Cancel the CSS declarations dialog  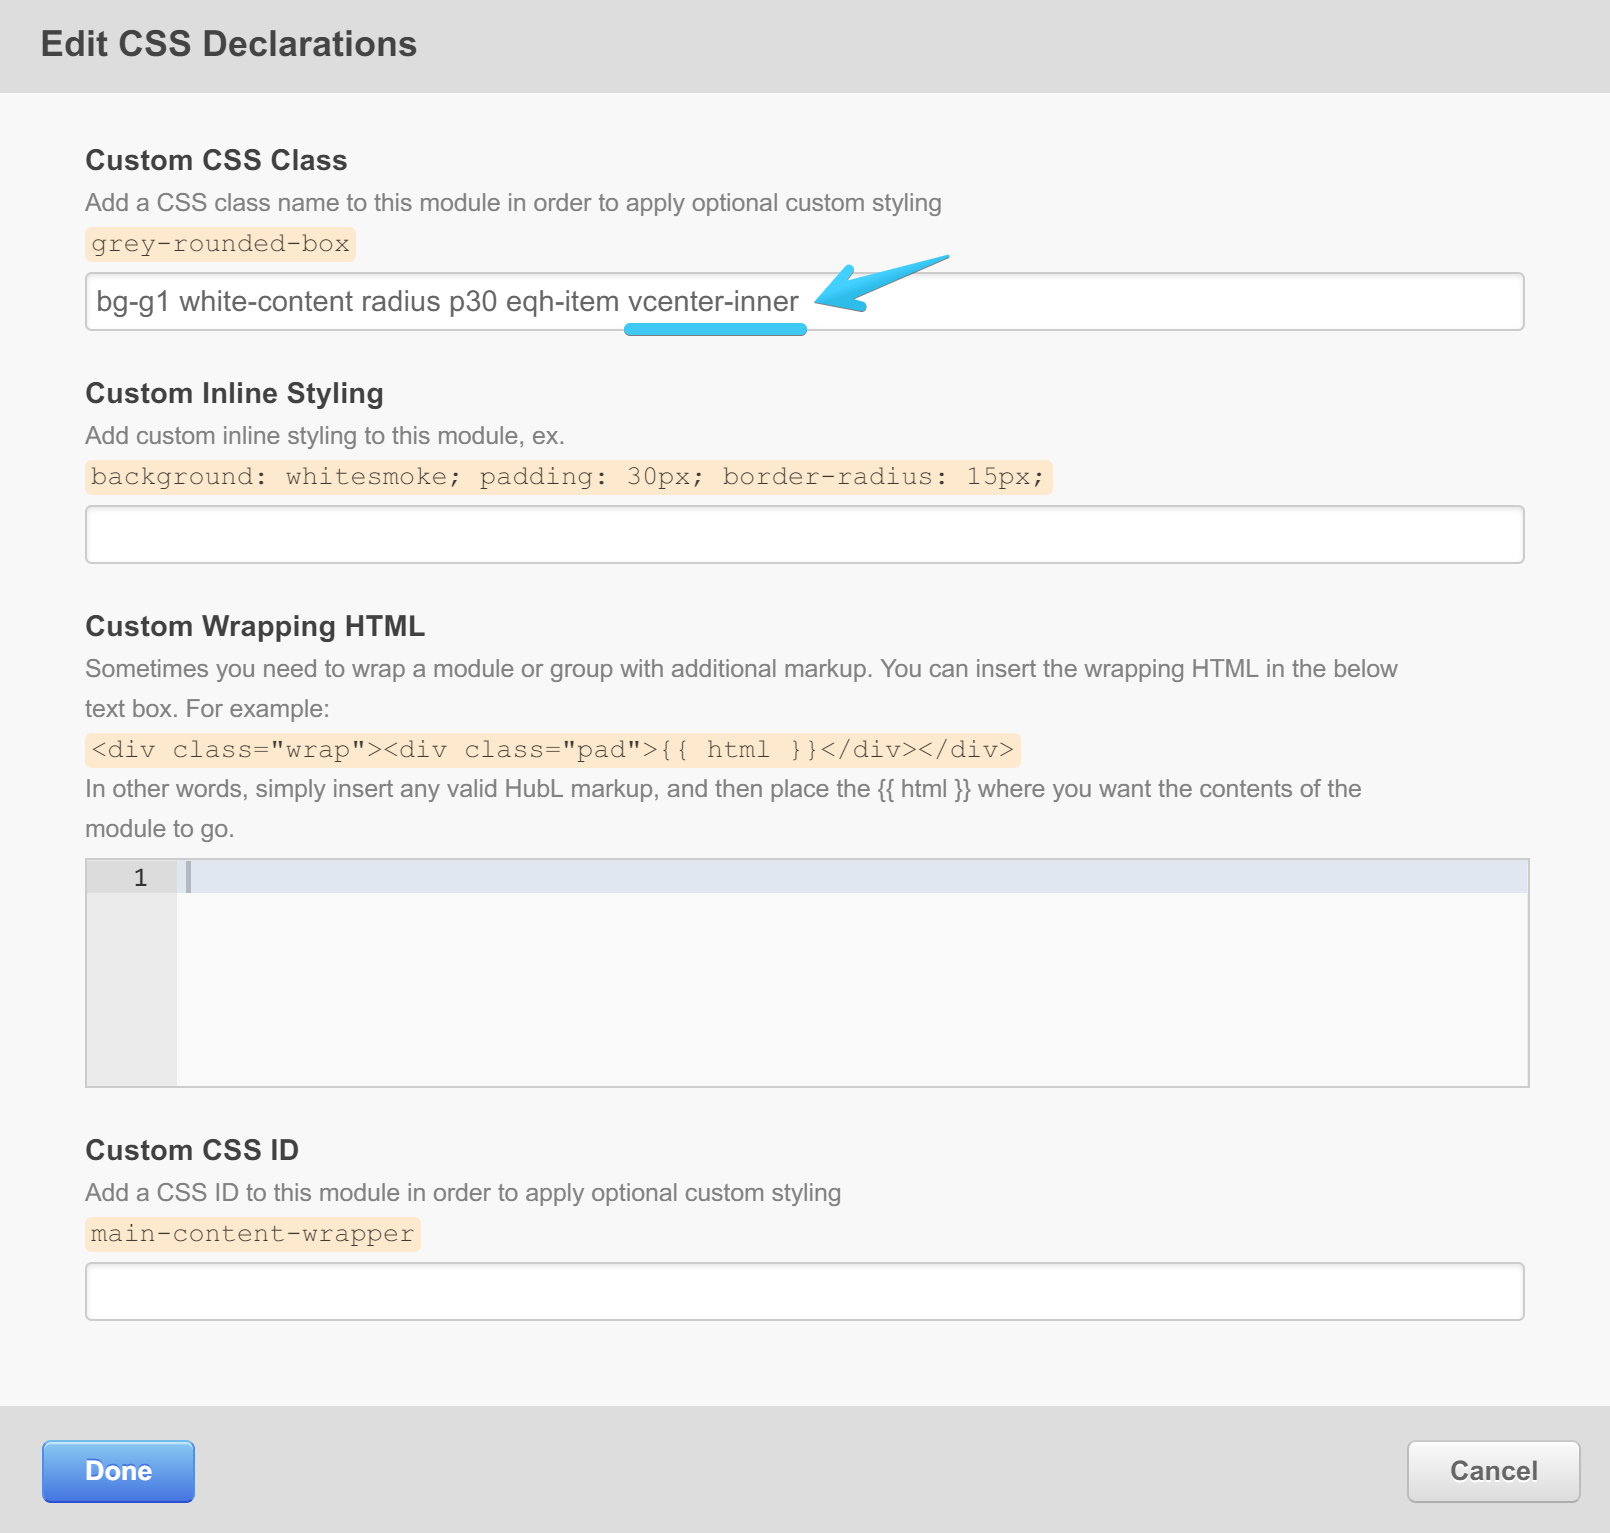click(x=1493, y=1471)
